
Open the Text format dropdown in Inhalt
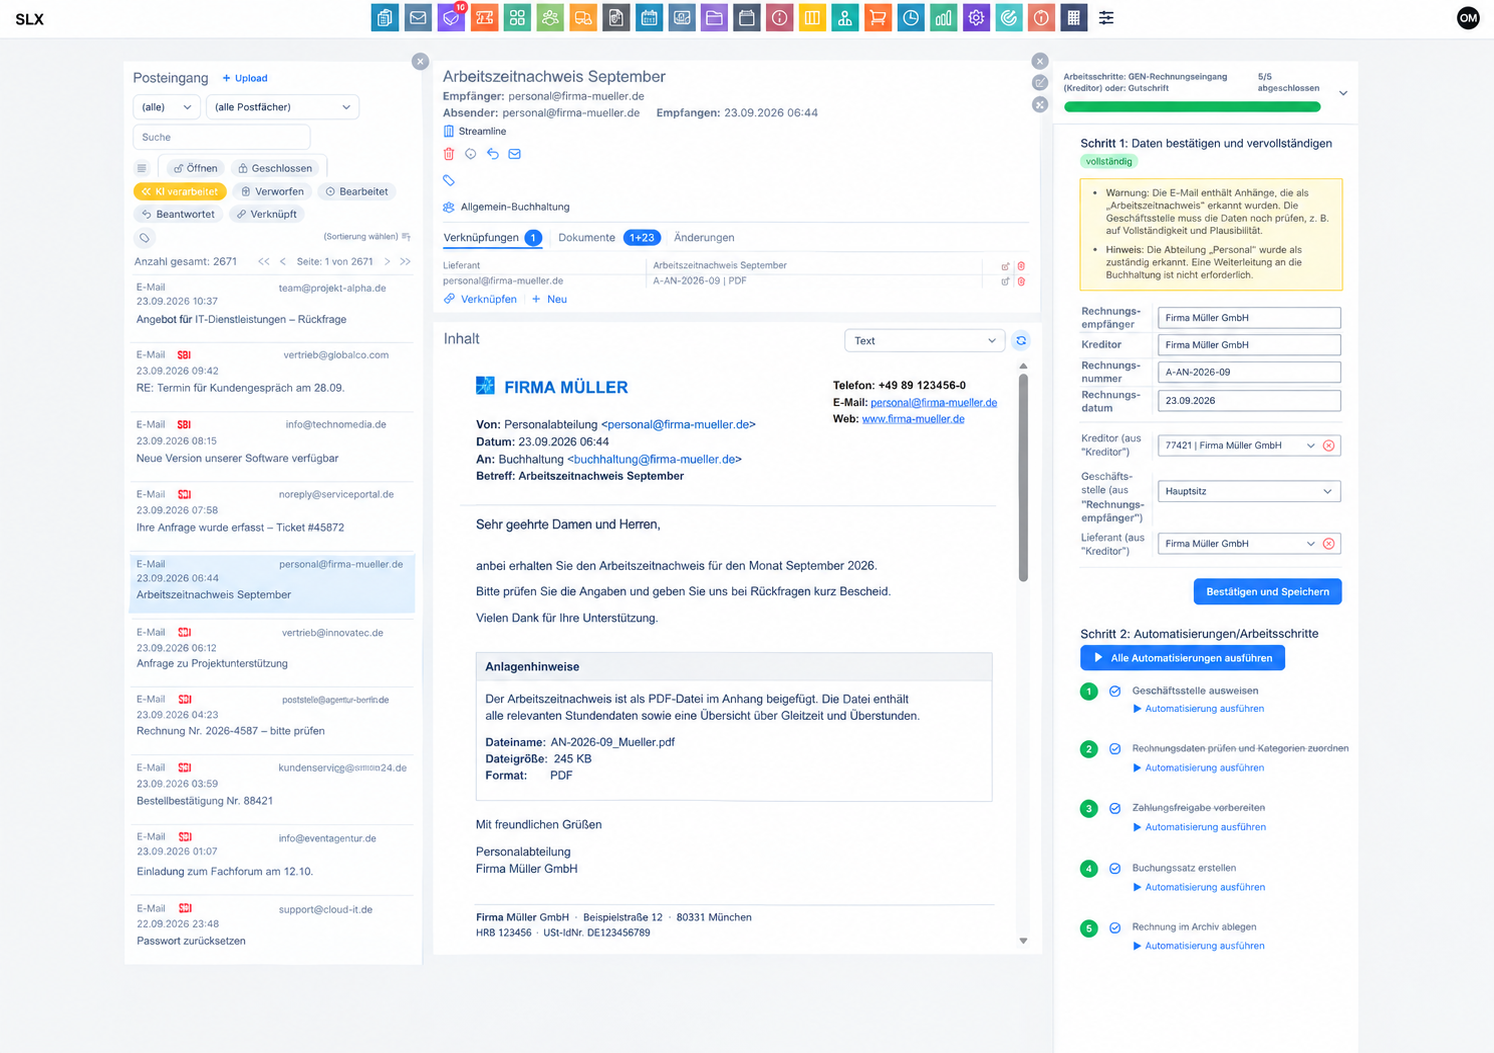point(924,341)
